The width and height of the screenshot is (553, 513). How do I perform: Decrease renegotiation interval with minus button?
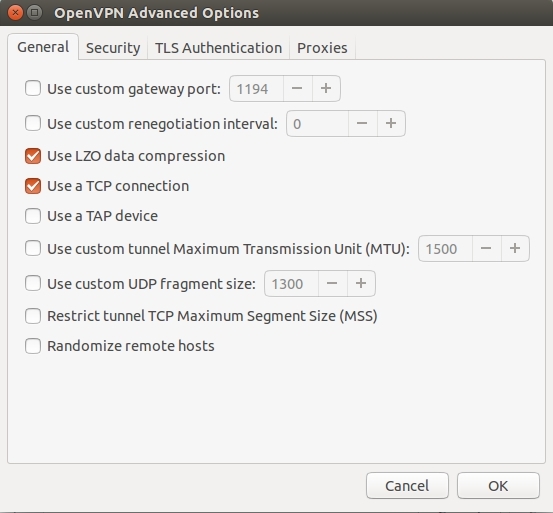point(362,123)
